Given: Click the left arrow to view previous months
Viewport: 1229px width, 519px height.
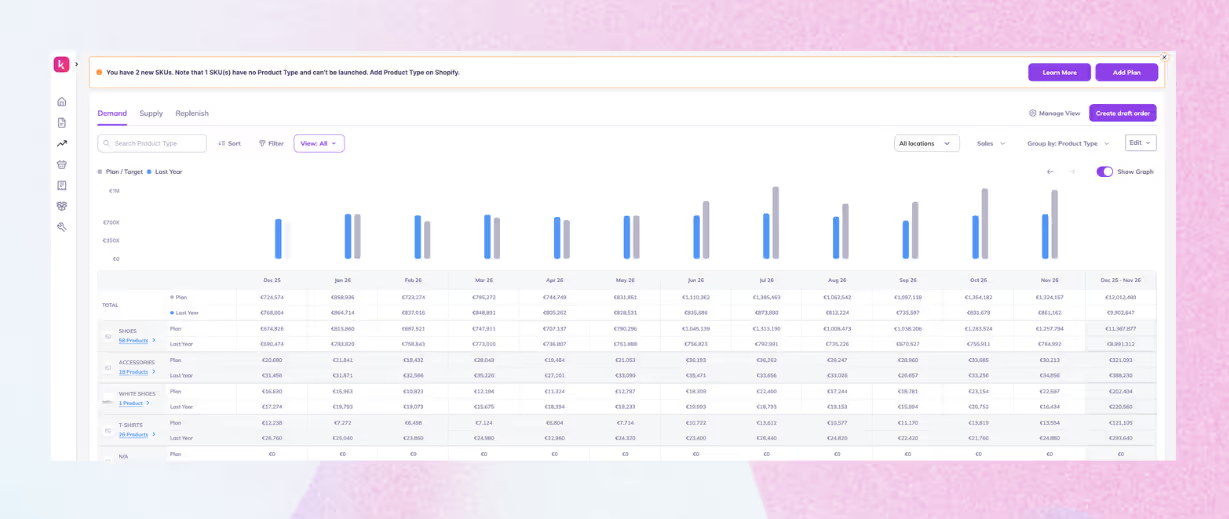Looking at the screenshot, I should (x=1050, y=172).
